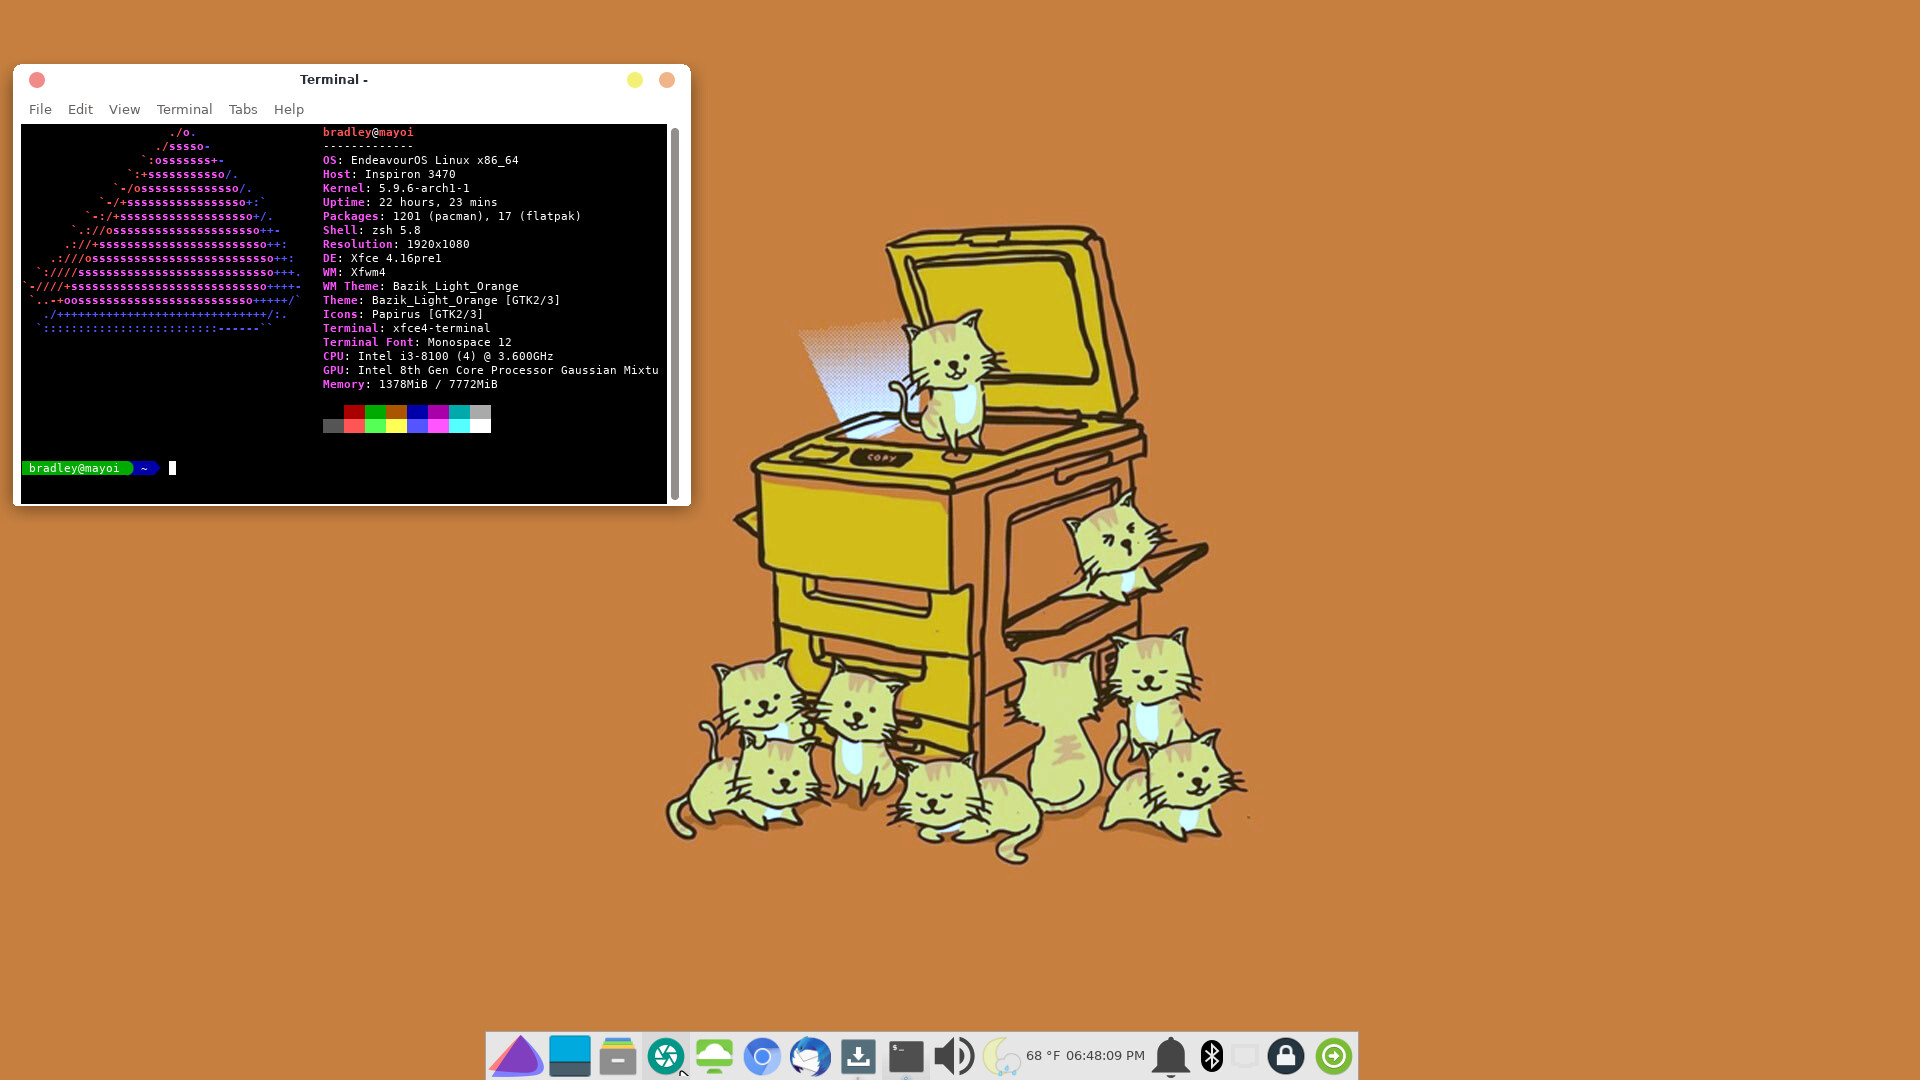Image resolution: width=1920 pixels, height=1080 pixels.
Task: Click the dark blue neofetch color block
Action: click(417, 412)
